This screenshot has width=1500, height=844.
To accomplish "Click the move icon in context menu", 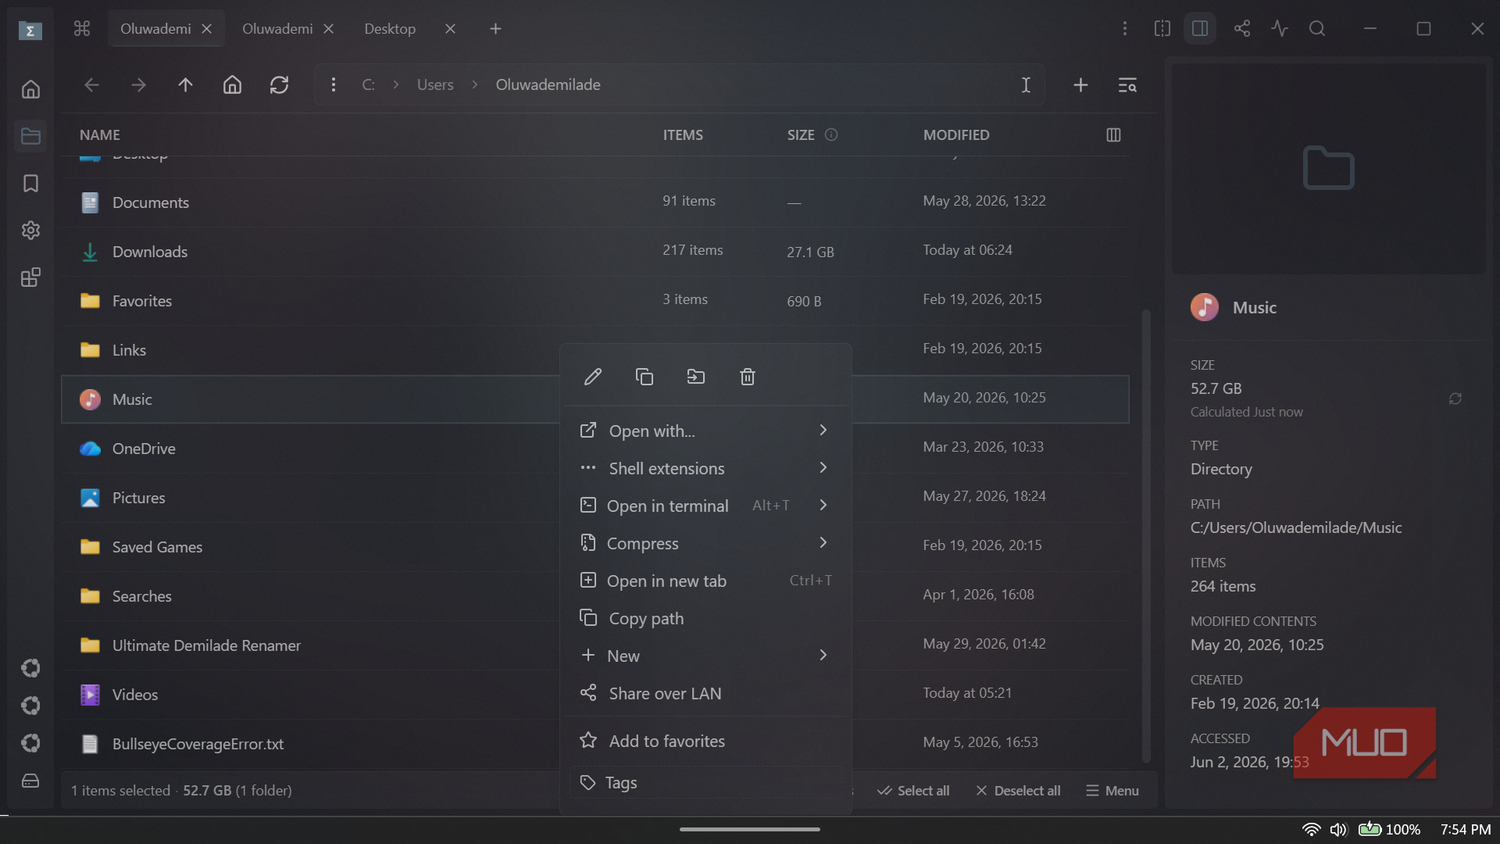I will point(696,377).
